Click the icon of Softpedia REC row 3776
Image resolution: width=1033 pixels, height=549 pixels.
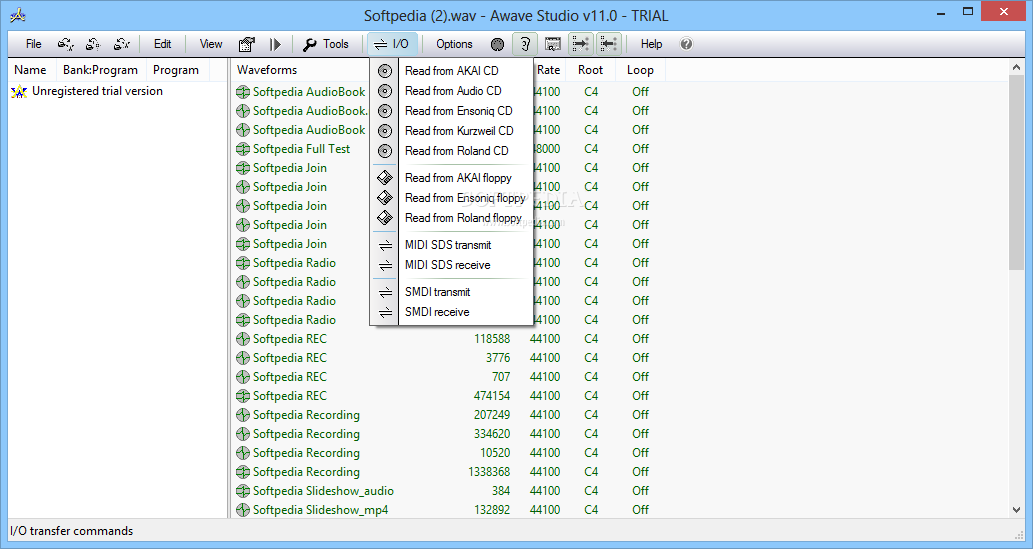(243, 358)
